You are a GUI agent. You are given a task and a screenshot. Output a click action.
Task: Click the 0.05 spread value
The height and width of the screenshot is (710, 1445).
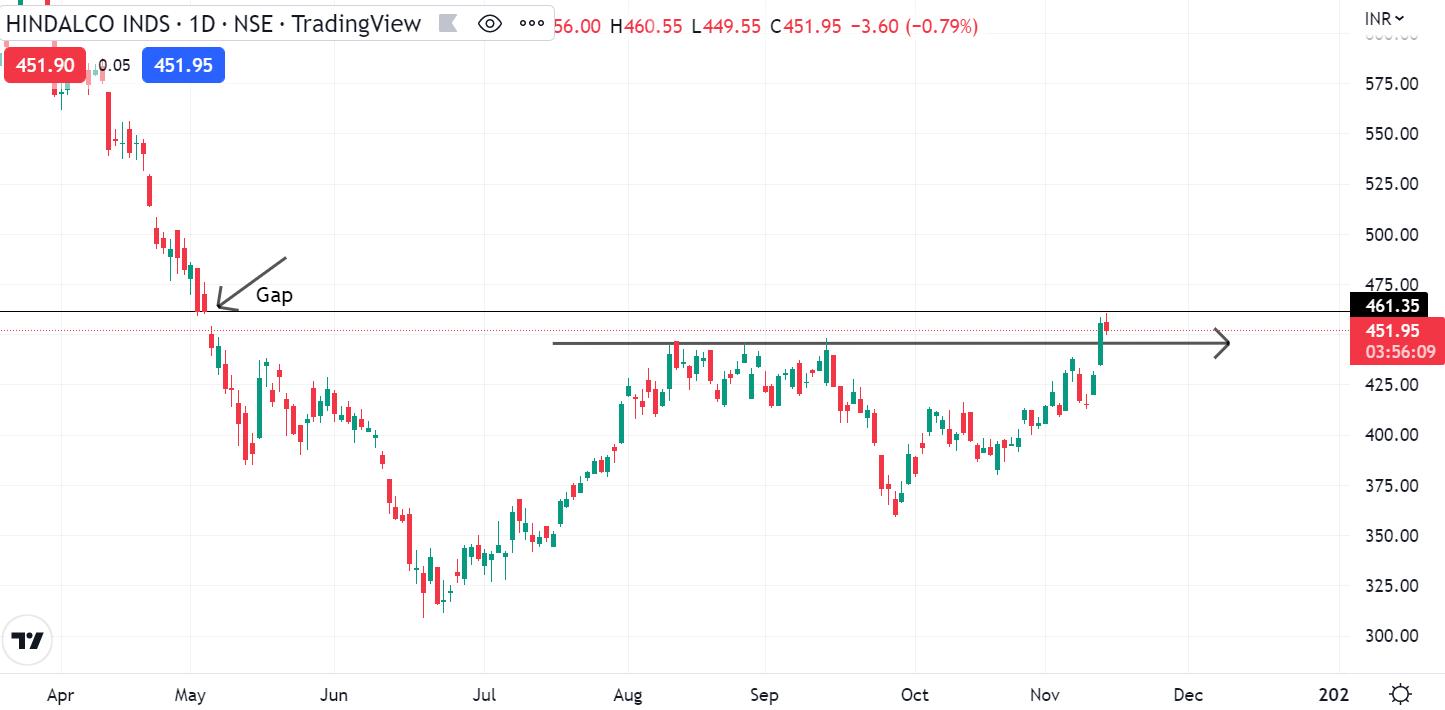[114, 65]
